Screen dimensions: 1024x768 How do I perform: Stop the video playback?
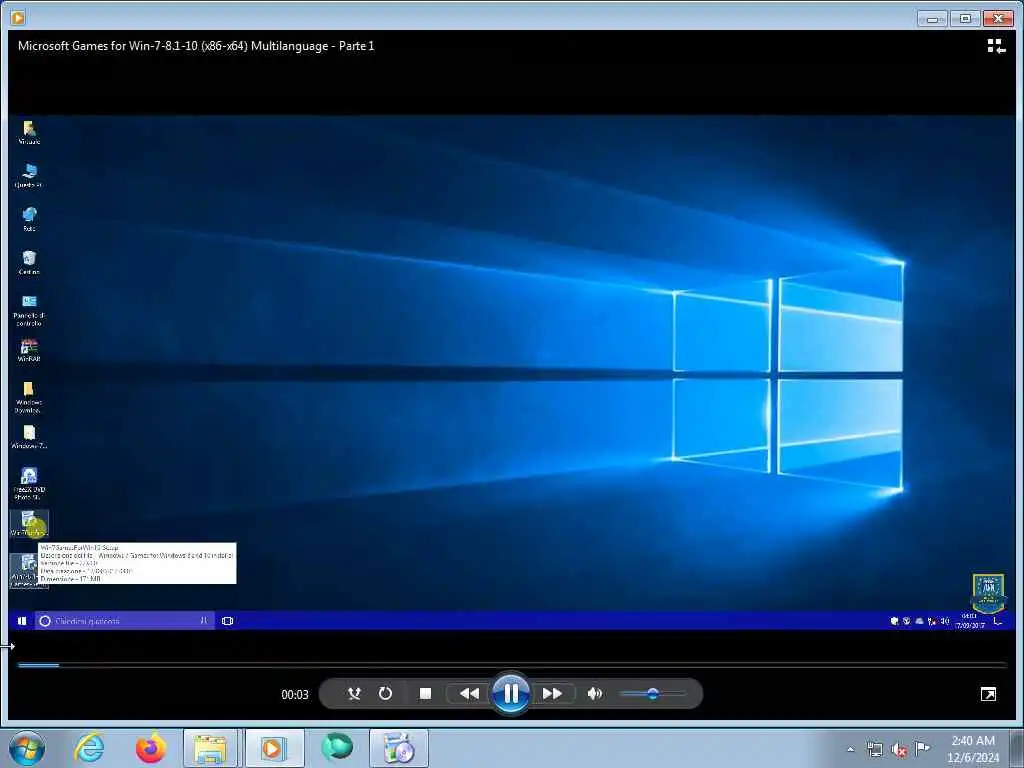tap(425, 694)
